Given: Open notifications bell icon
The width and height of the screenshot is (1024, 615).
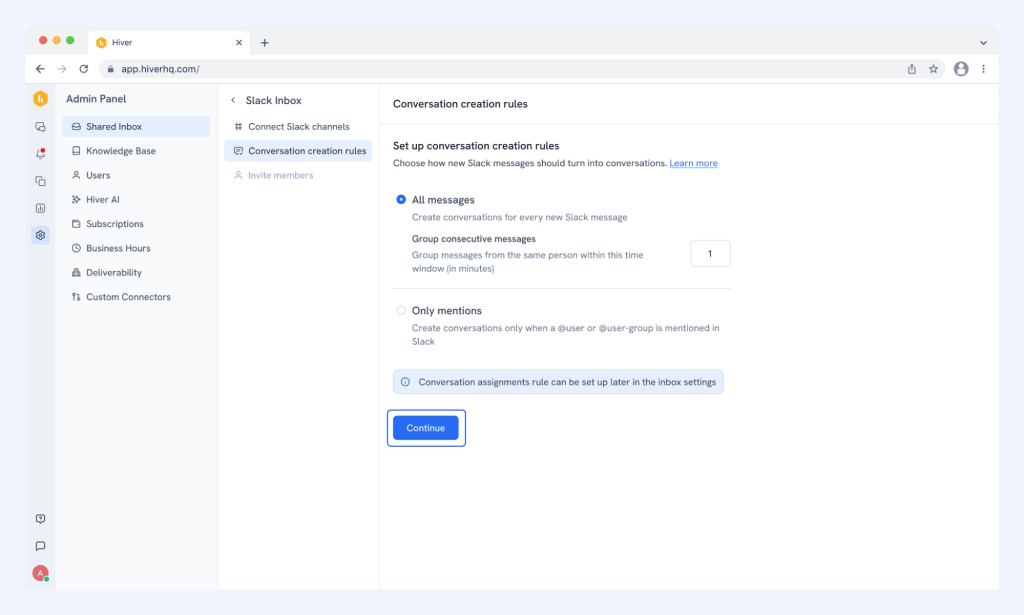Looking at the screenshot, I should (x=40, y=153).
